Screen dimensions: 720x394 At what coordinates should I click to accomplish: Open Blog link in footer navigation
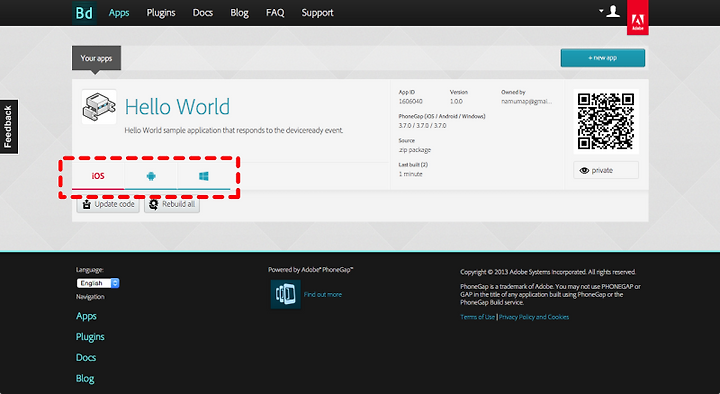pyautogui.click(x=85, y=378)
